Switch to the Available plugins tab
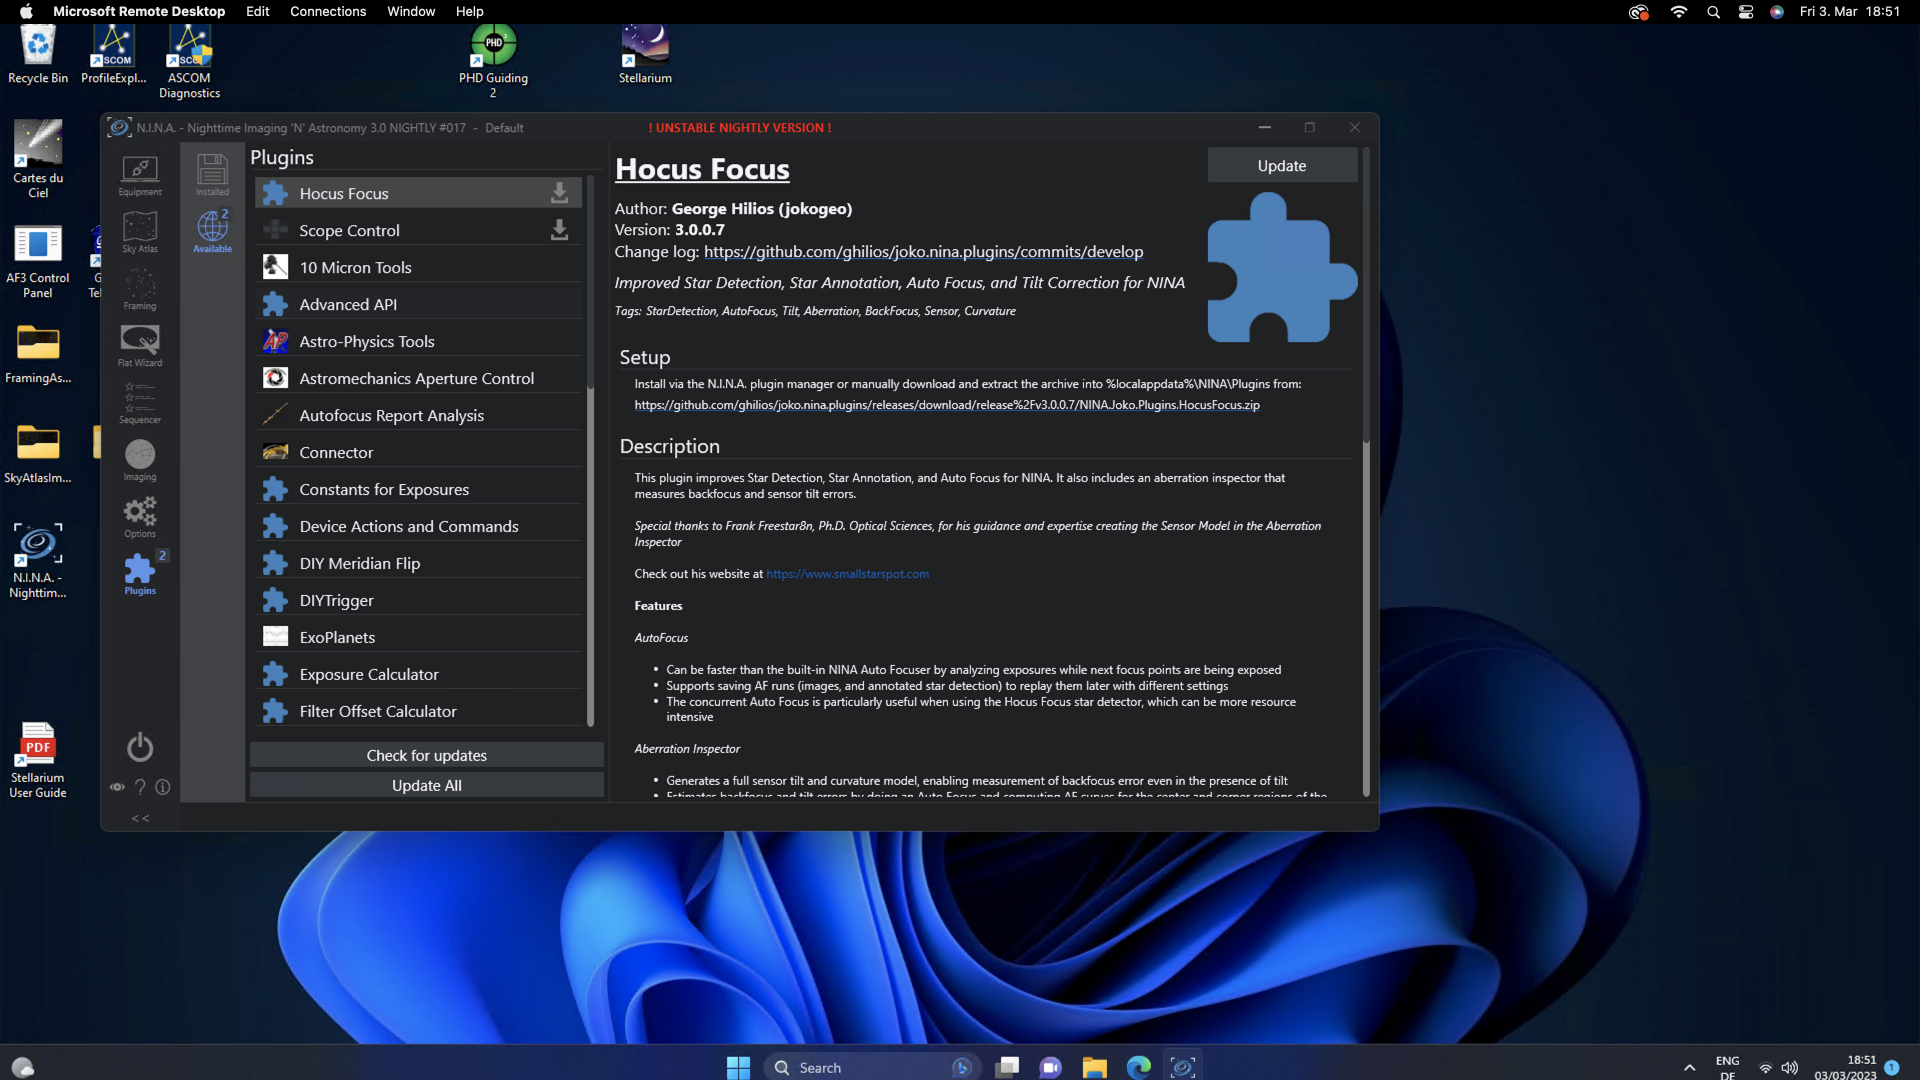The height and width of the screenshot is (1080, 1920). click(212, 232)
